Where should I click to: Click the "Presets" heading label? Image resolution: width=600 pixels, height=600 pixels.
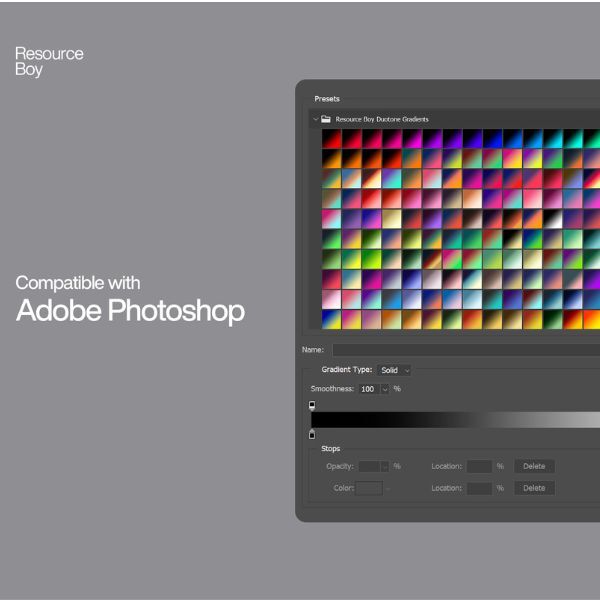tap(327, 99)
